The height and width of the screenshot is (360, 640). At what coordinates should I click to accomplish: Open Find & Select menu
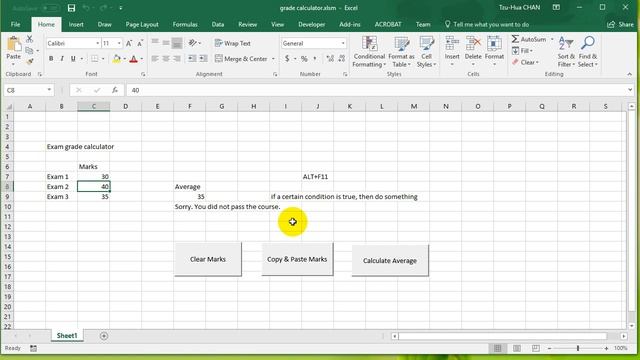588,52
